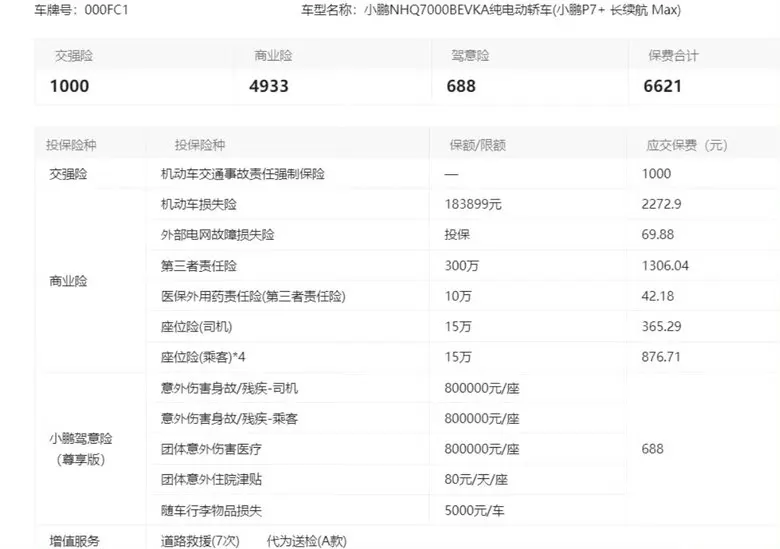Select the 外部电网故障损失险 row label
The width and height of the screenshot is (780, 549).
217,235
